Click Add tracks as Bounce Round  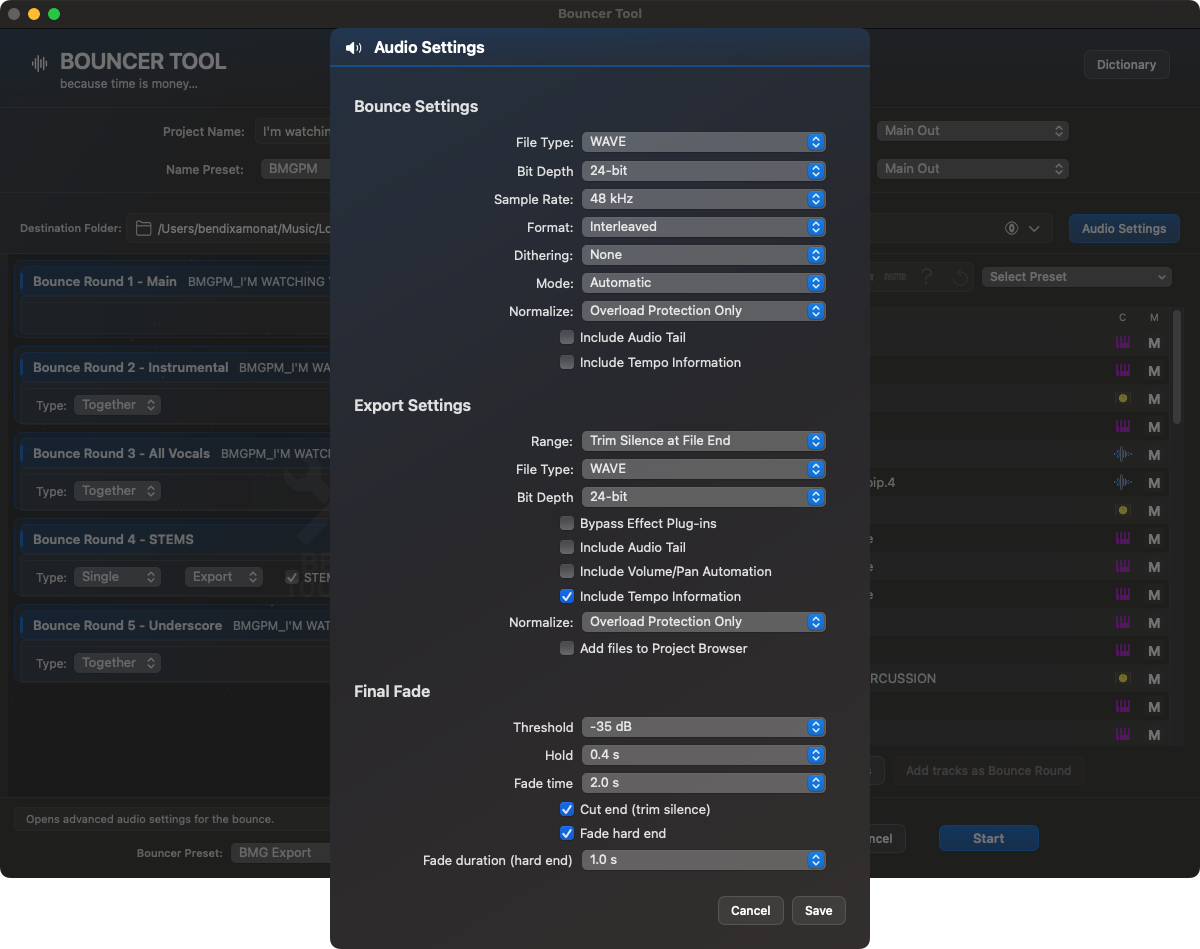click(x=988, y=771)
